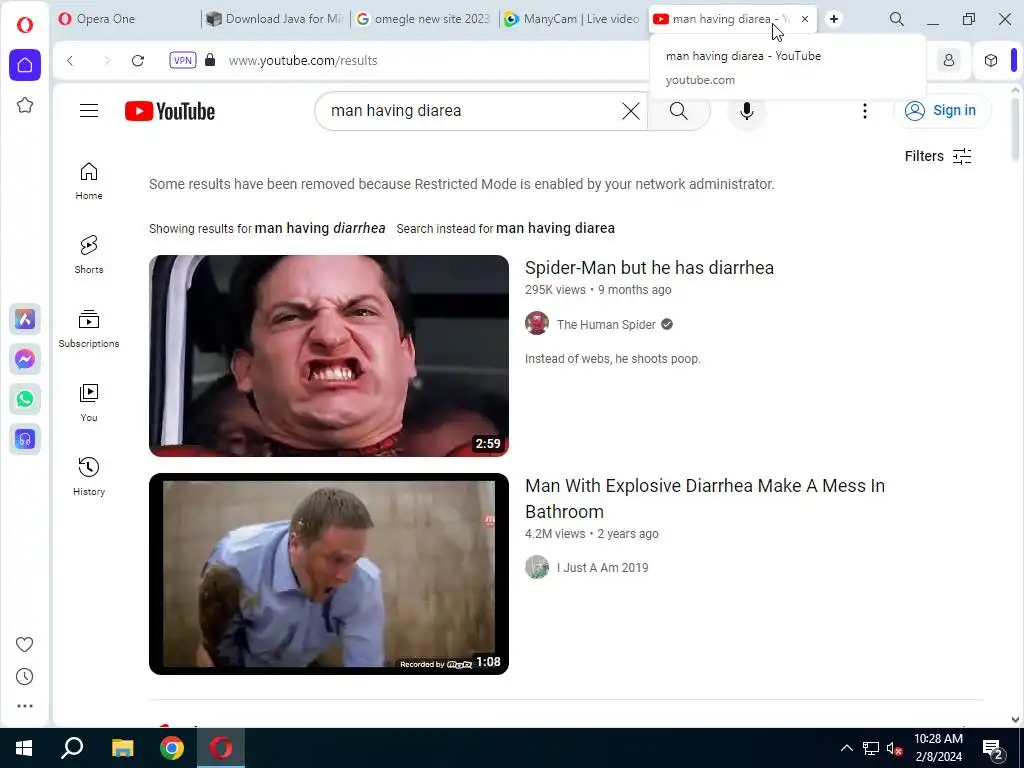Submit search with the magnifier button

pyautogui.click(x=679, y=111)
